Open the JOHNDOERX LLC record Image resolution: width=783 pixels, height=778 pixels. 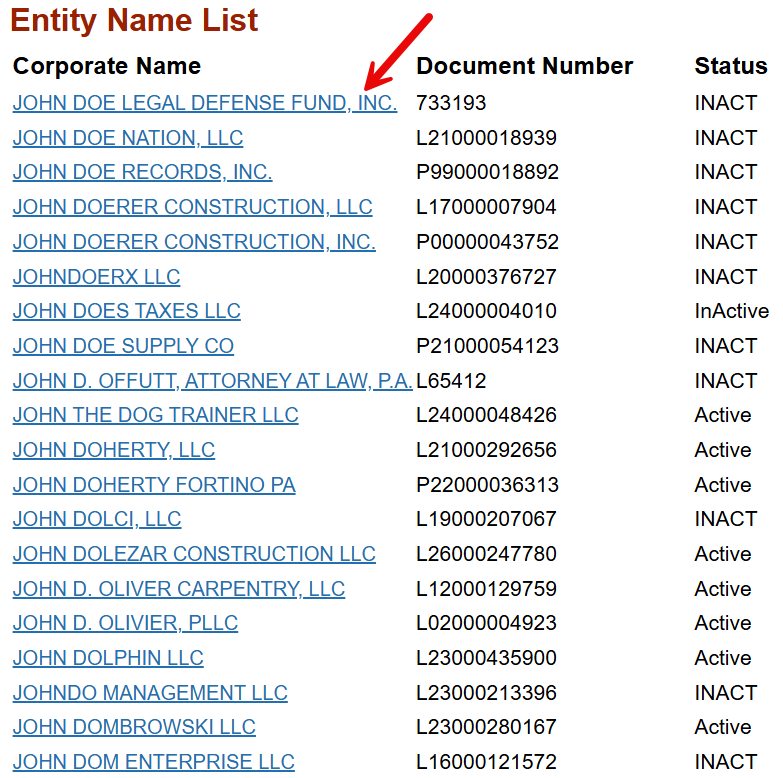click(96, 277)
